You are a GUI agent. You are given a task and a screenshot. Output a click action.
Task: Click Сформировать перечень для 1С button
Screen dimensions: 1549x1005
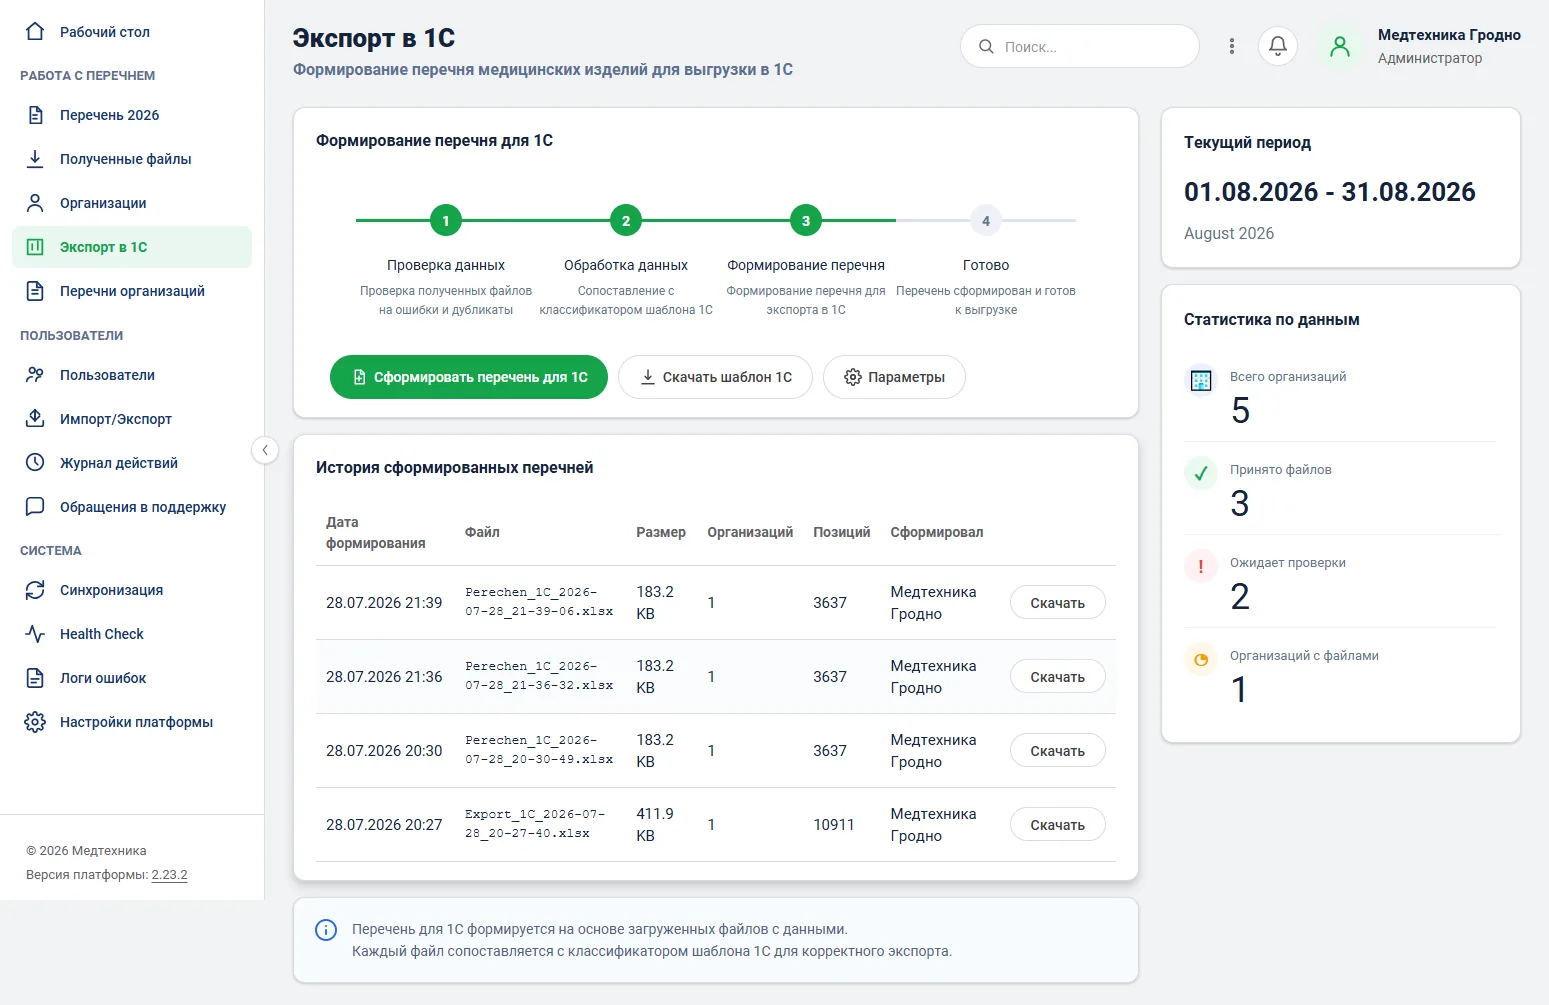point(469,377)
